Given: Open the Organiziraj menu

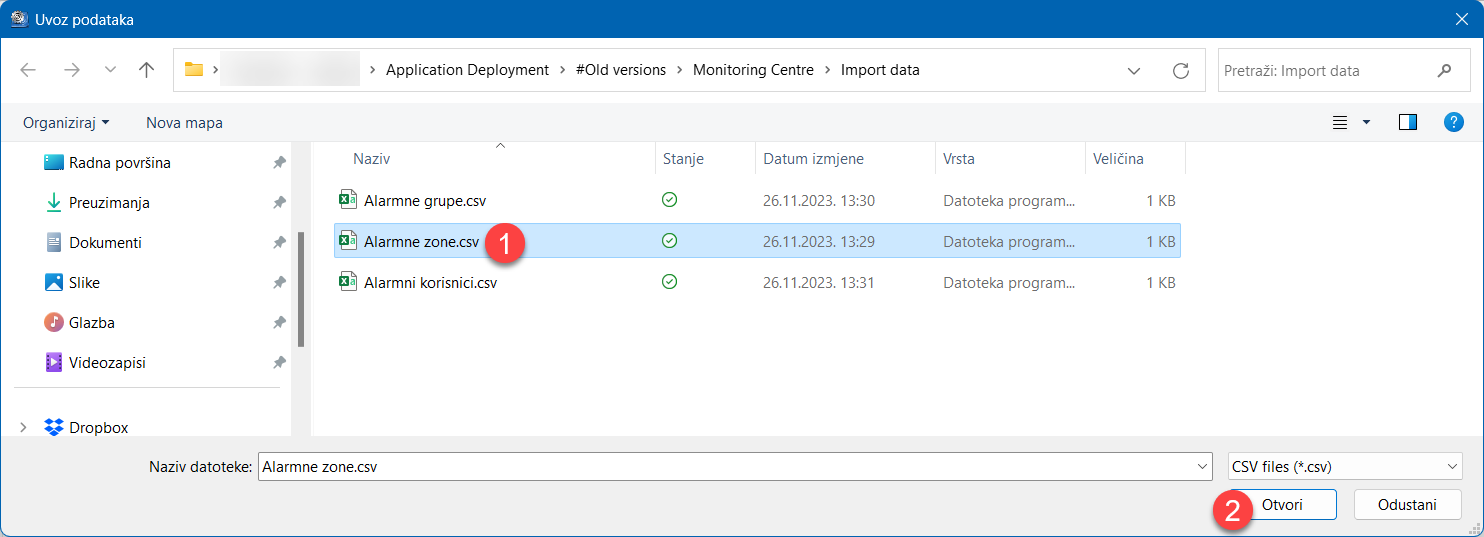Looking at the screenshot, I should click(x=66, y=123).
